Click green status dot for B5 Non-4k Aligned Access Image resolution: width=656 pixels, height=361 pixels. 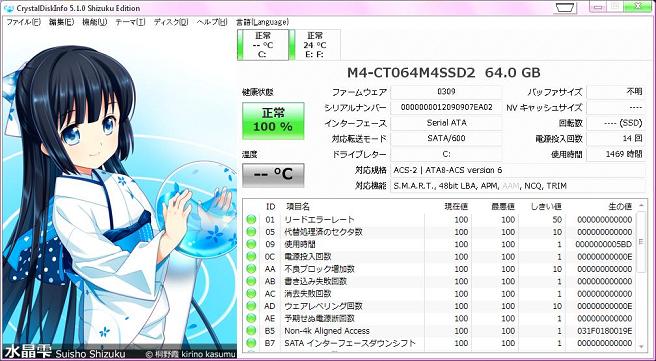(x=251, y=331)
